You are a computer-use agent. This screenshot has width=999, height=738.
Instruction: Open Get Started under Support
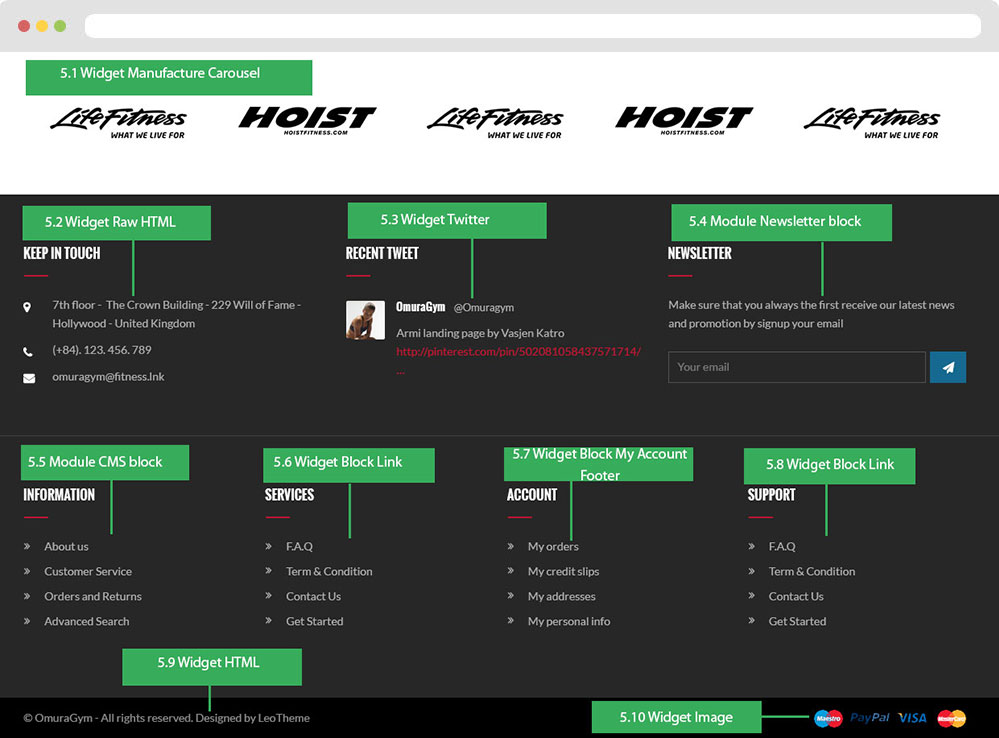click(x=798, y=621)
